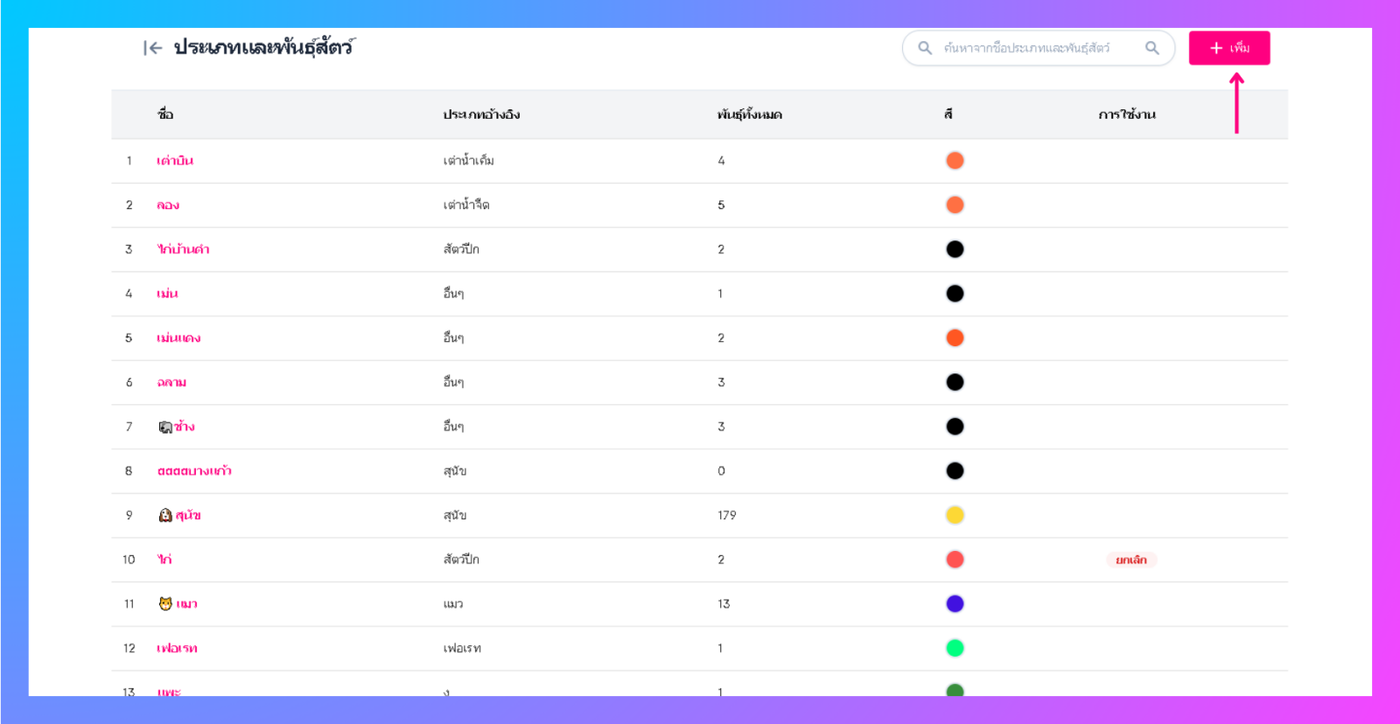The width and height of the screenshot is (1400, 724).
Task: Click the green color dot for เฟอเรท
Action: click(x=955, y=648)
